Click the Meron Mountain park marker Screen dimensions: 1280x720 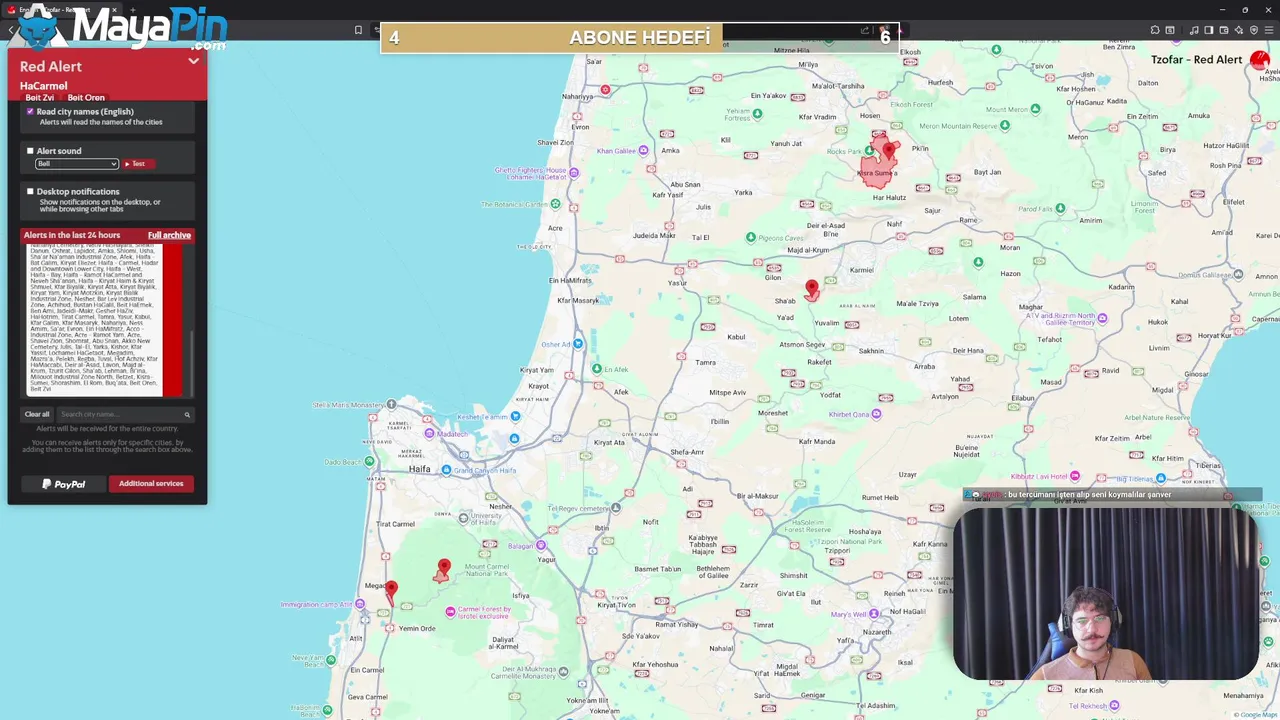(1005, 126)
